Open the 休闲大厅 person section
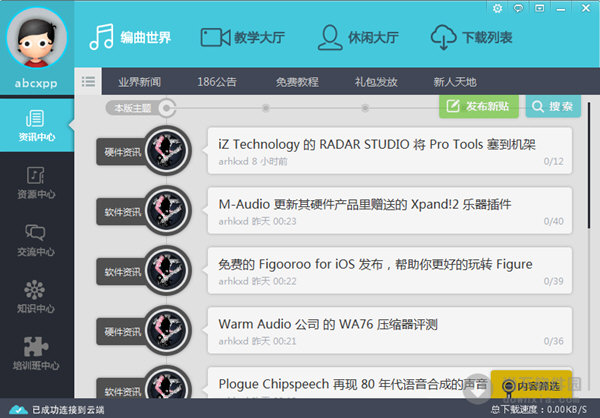Viewport: 600px width, 418px height. click(358, 37)
